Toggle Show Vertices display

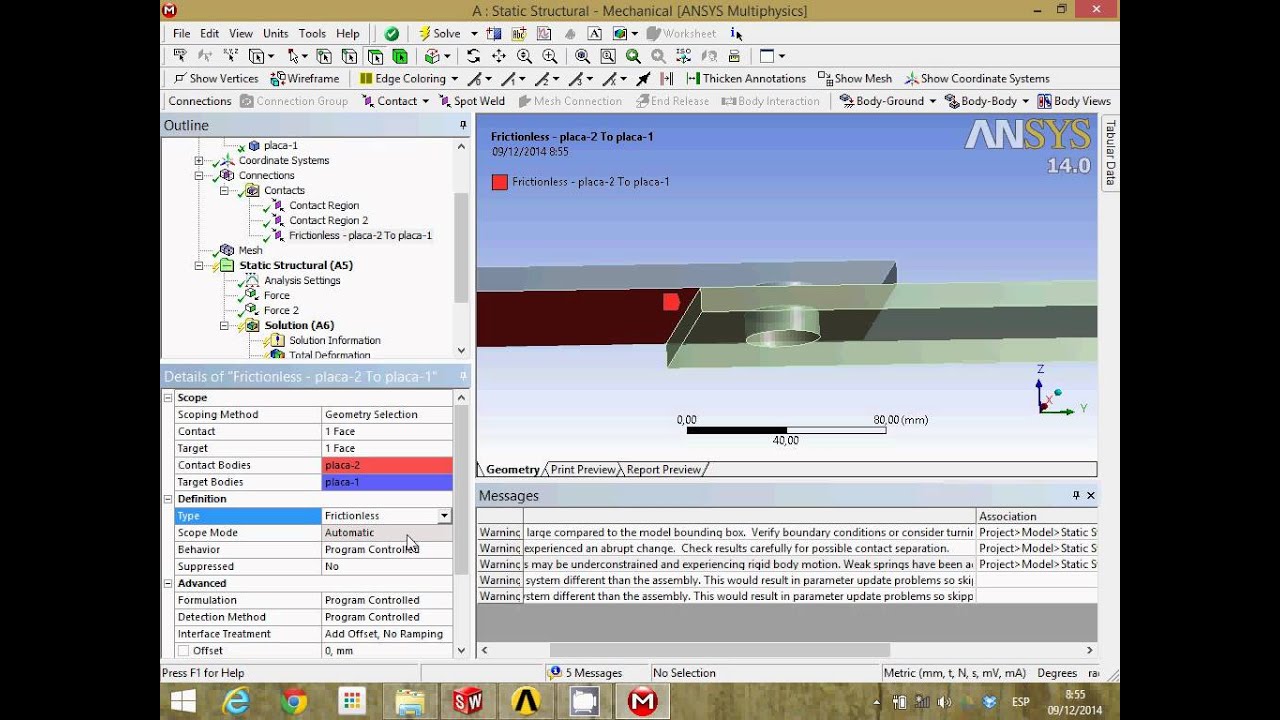point(215,78)
